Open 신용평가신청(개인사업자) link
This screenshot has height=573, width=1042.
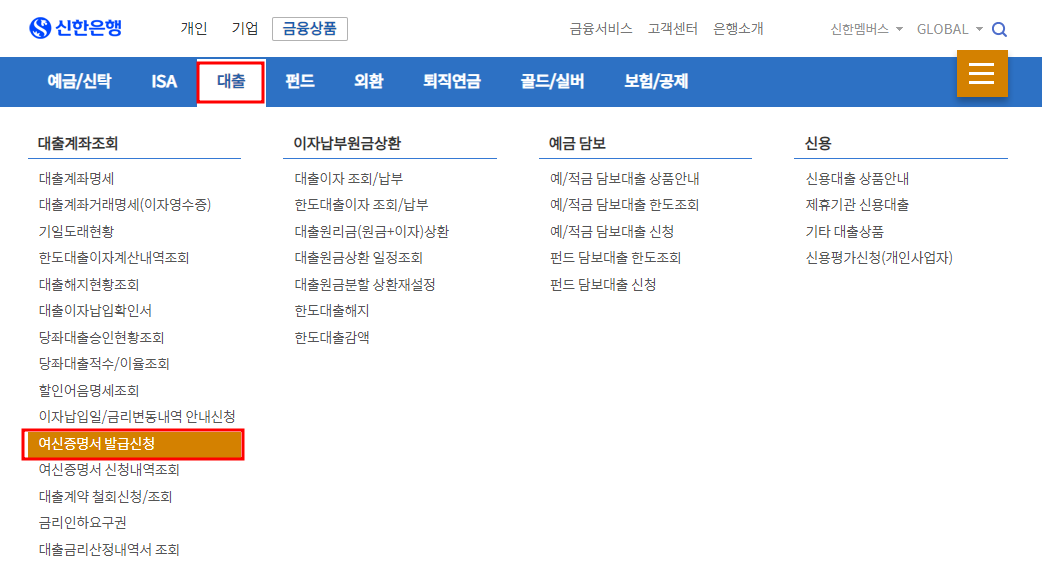click(879, 258)
